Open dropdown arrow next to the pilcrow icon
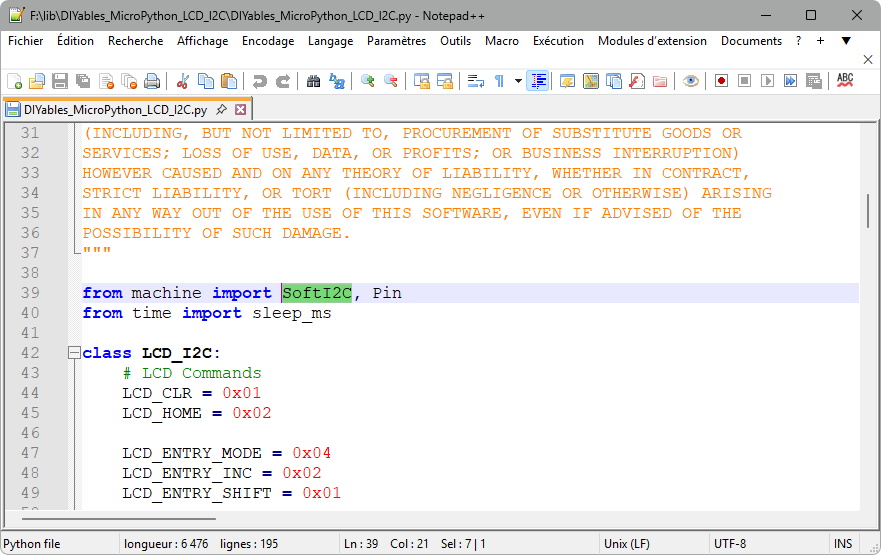This screenshot has width=881, height=555. pyautogui.click(x=518, y=81)
